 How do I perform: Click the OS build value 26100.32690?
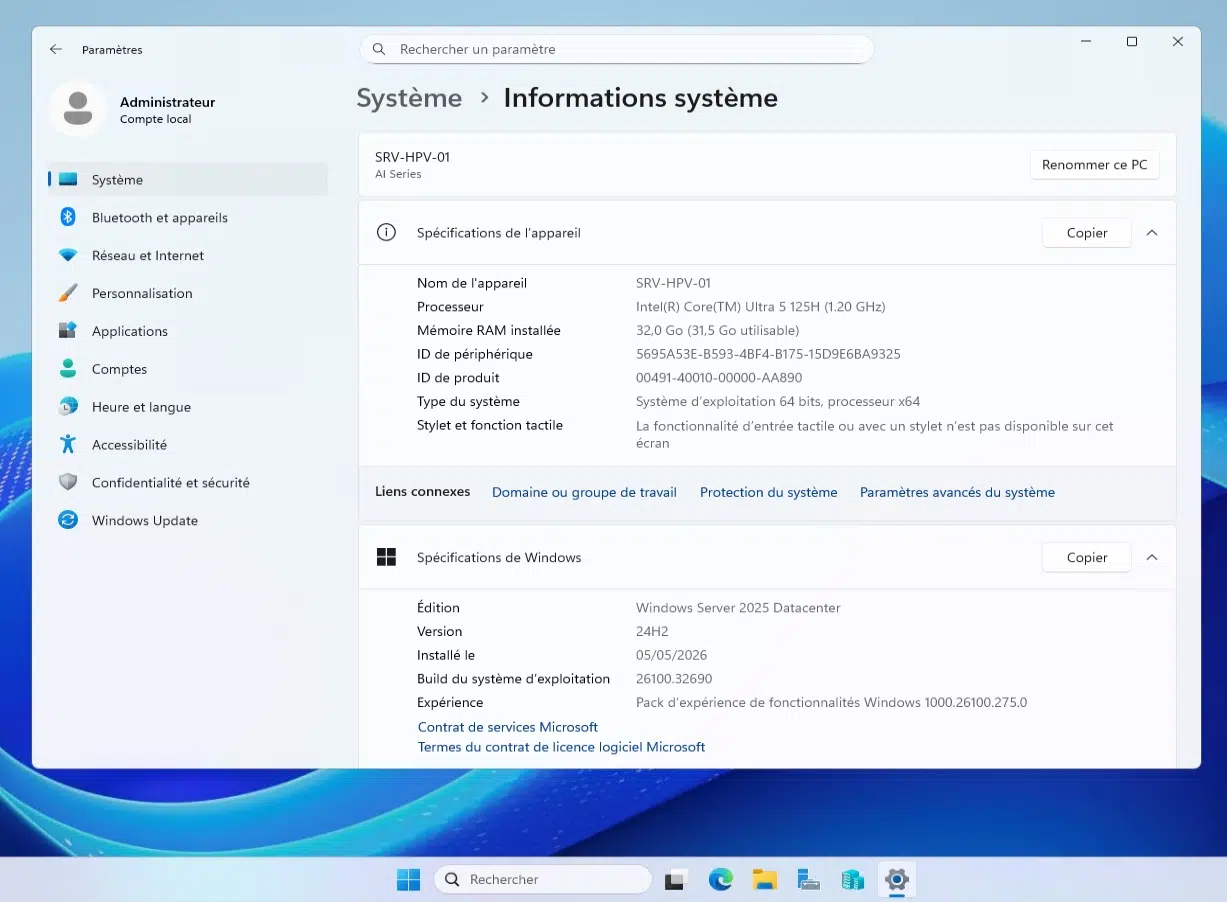click(674, 679)
